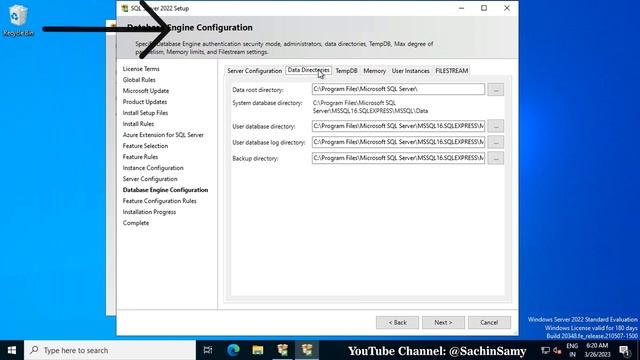Click the Install Rules step
The width and height of the screenshot is (640, 360).
point(138,124)
